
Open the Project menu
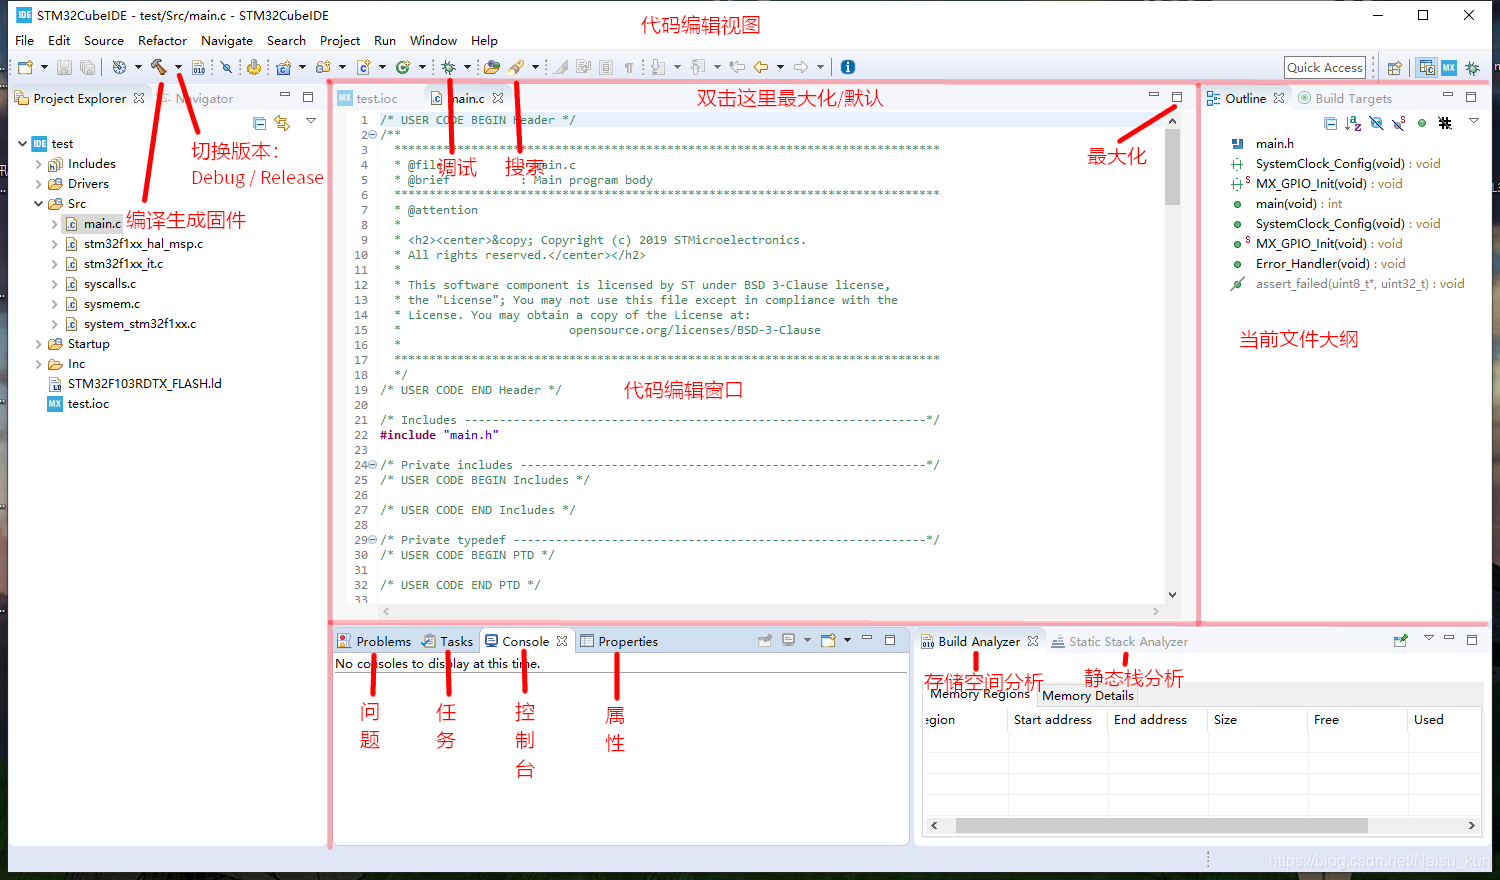(x=340, y=41)
